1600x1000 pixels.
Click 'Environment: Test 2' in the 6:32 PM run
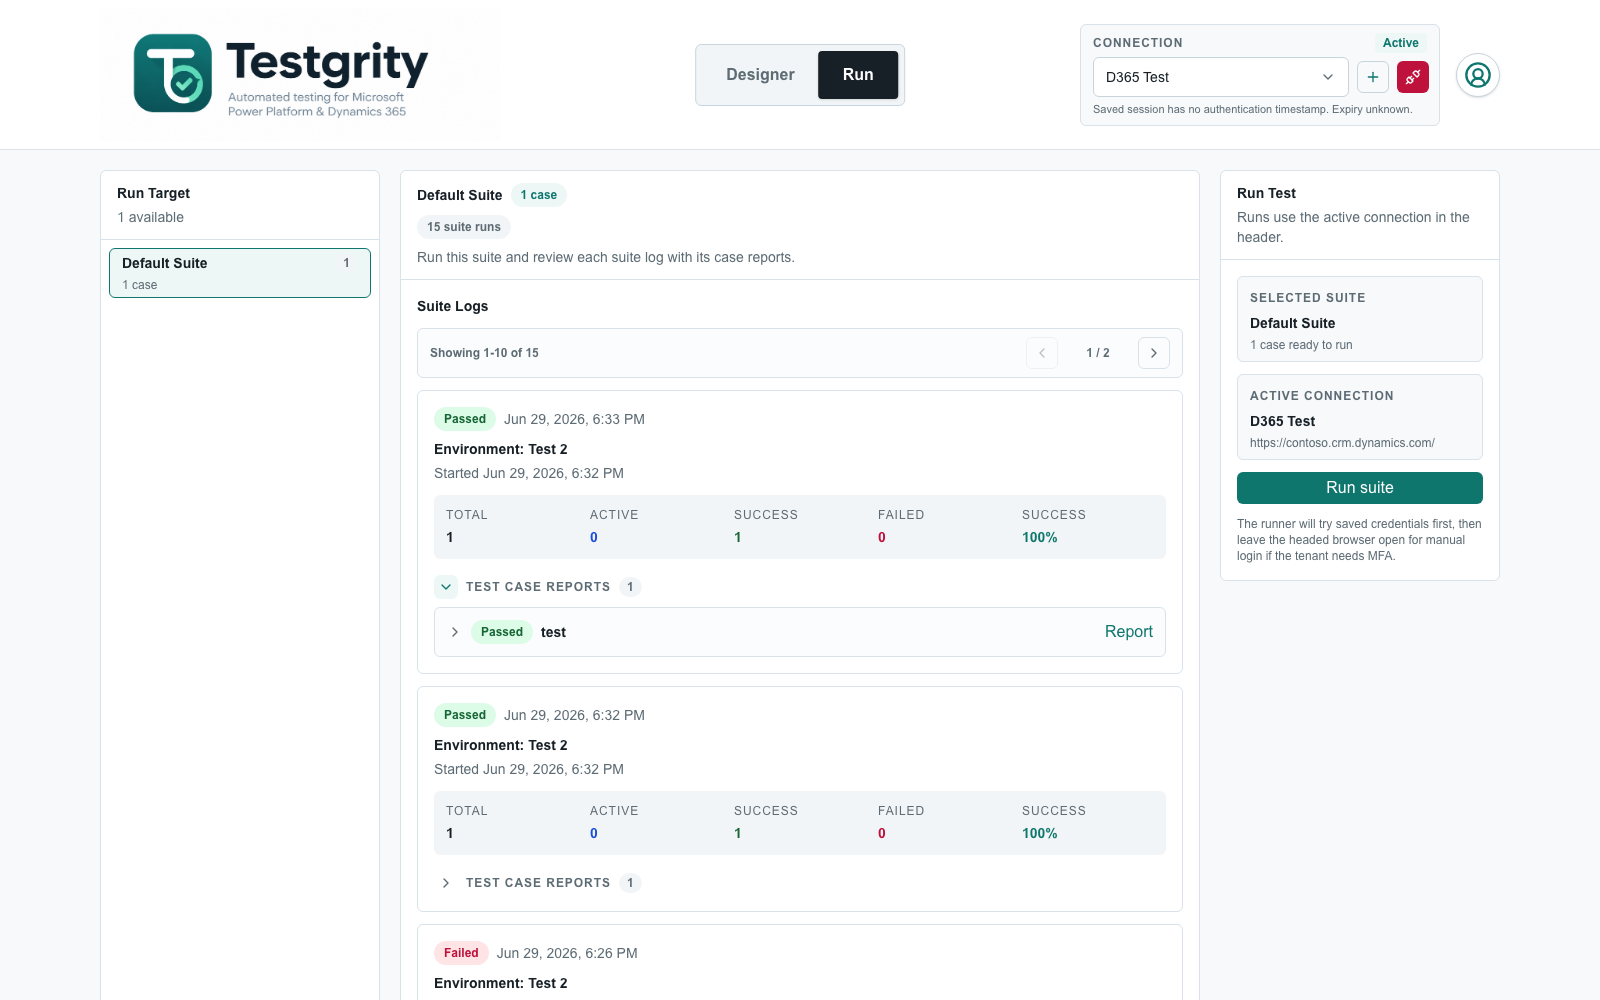coord(501,745)
